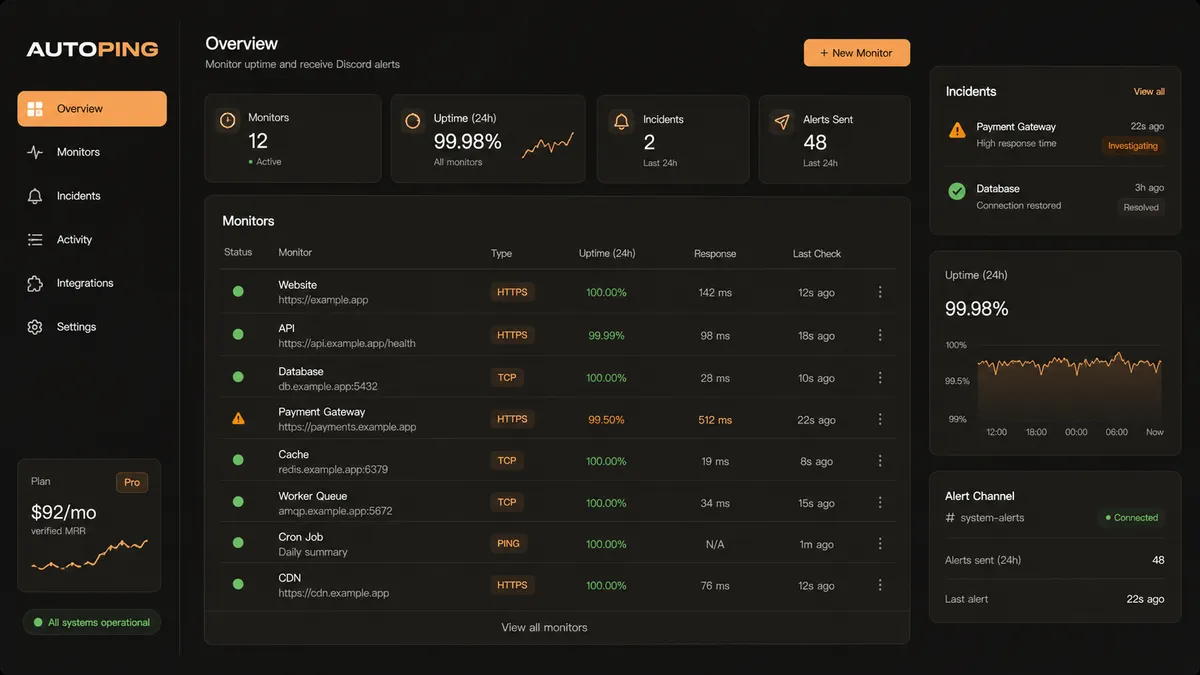Click the warning triangle beside Payment Gateway row
Viewport: 1200px width, 675px height.
238,419
